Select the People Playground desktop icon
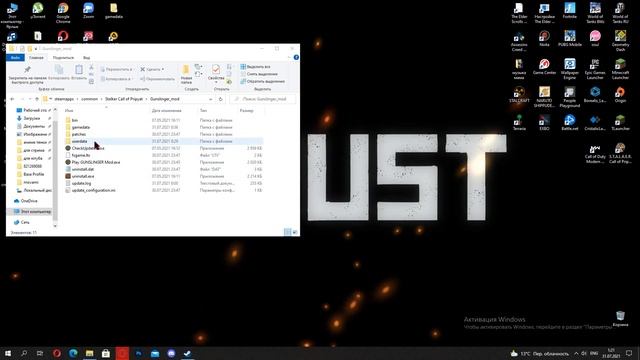 tap(569, 97)
